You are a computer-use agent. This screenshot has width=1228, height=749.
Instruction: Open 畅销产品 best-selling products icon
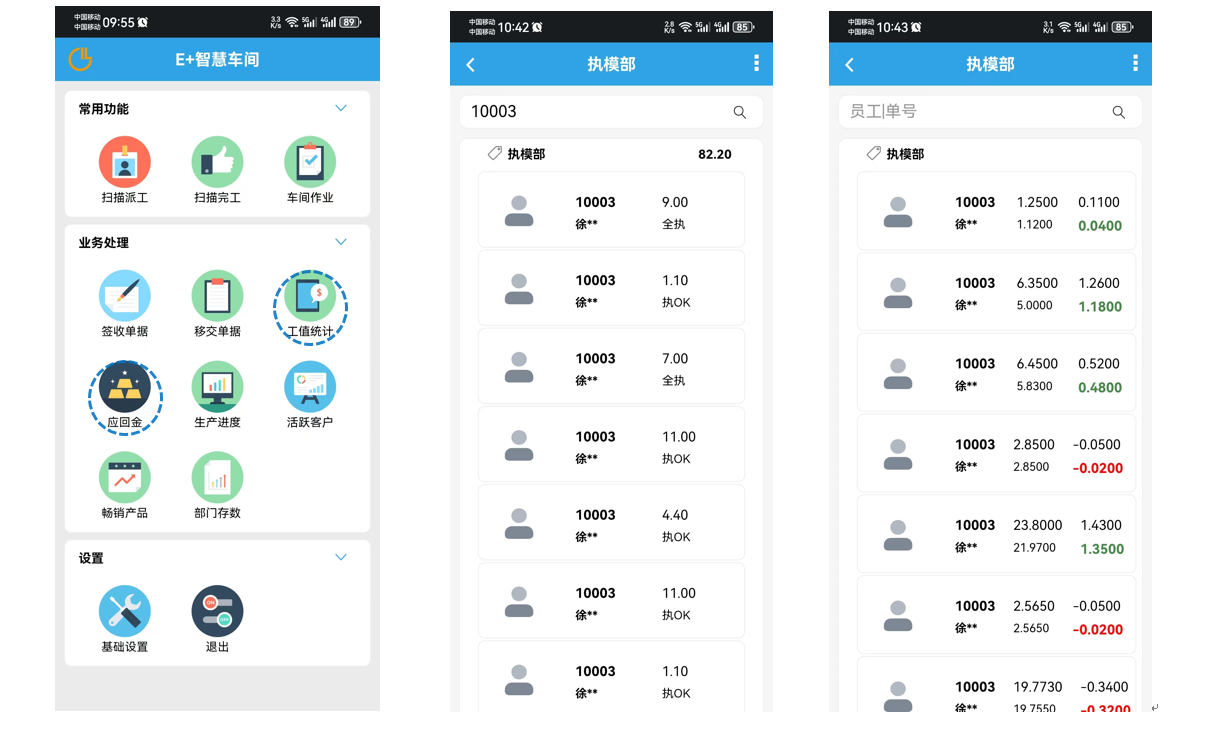124,478
